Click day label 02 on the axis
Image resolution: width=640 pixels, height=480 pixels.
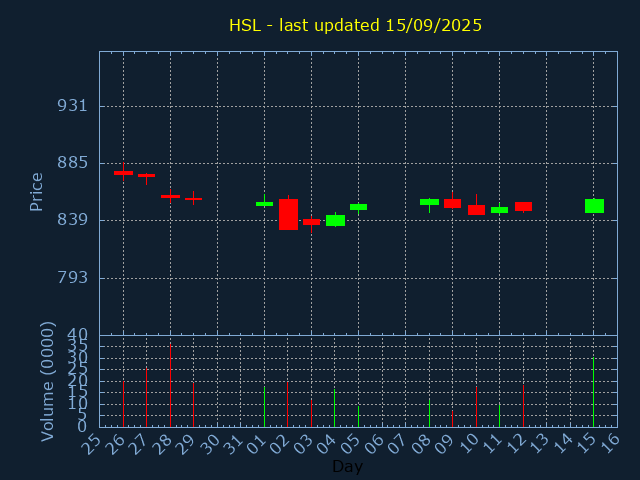[279, 445]
